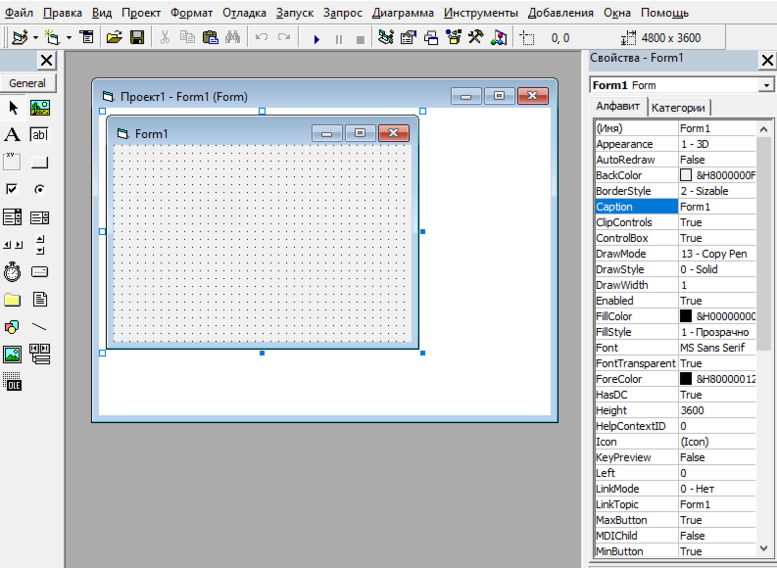The width and height of the screenshot is (777, 568).
Task: Select the ComboBox control tool
Action: tap(12, 217)
